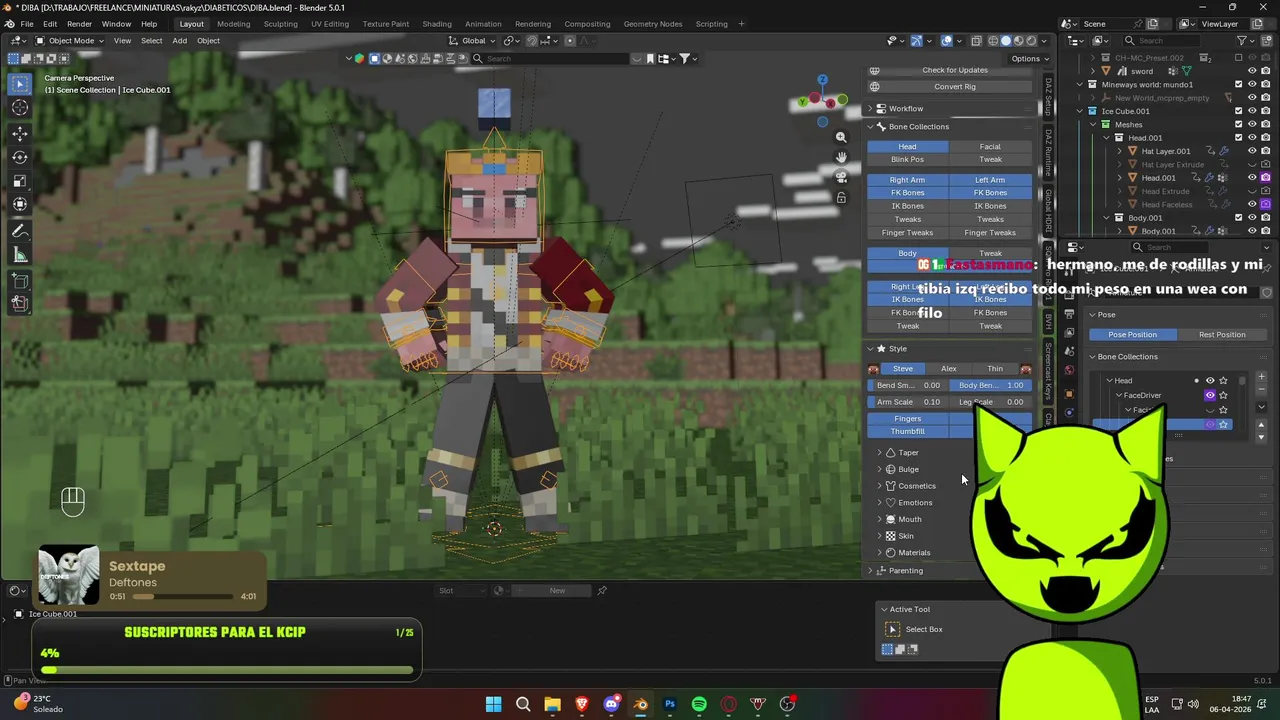Open the Blender icon in the Windows taskbar
Viewport: 1280px width, 720px height.
coord(641,704)
